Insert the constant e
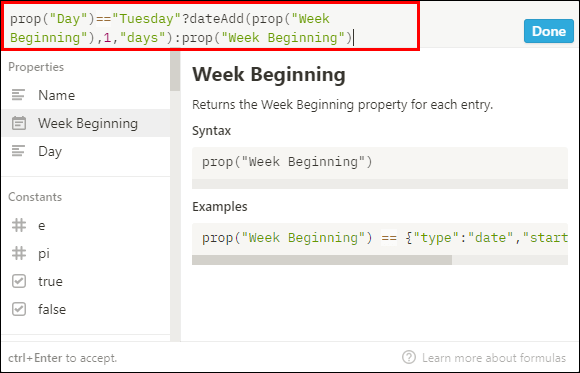This screenshot has height=373, width=580. [x=86, y=225]
